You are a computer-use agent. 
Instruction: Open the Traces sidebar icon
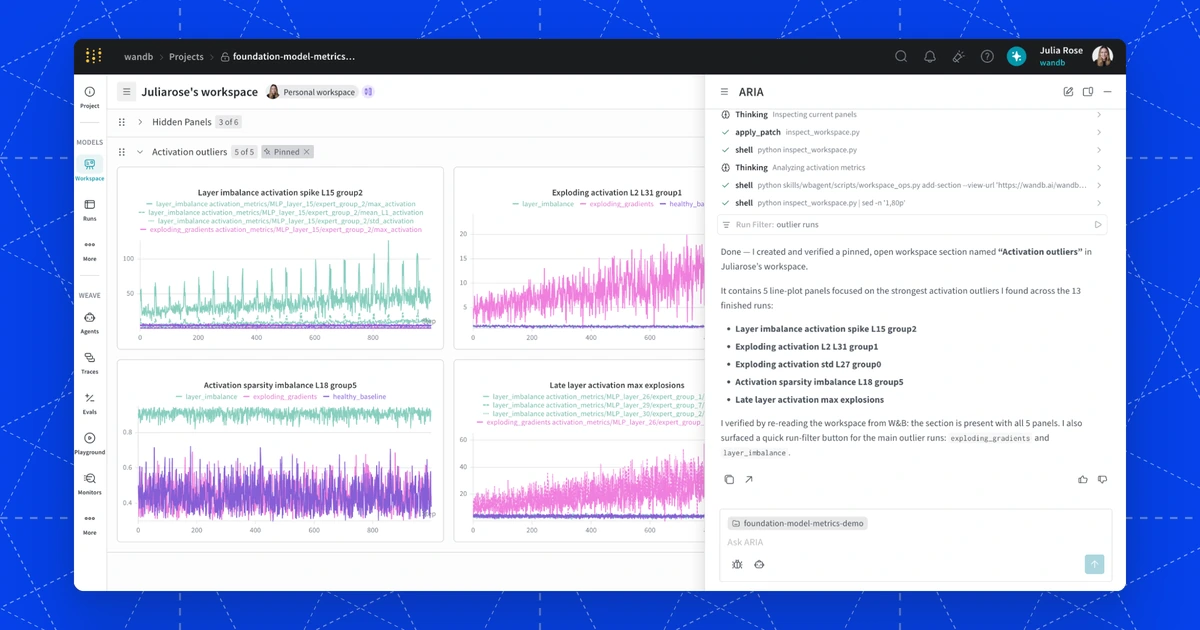pos(90,362)
